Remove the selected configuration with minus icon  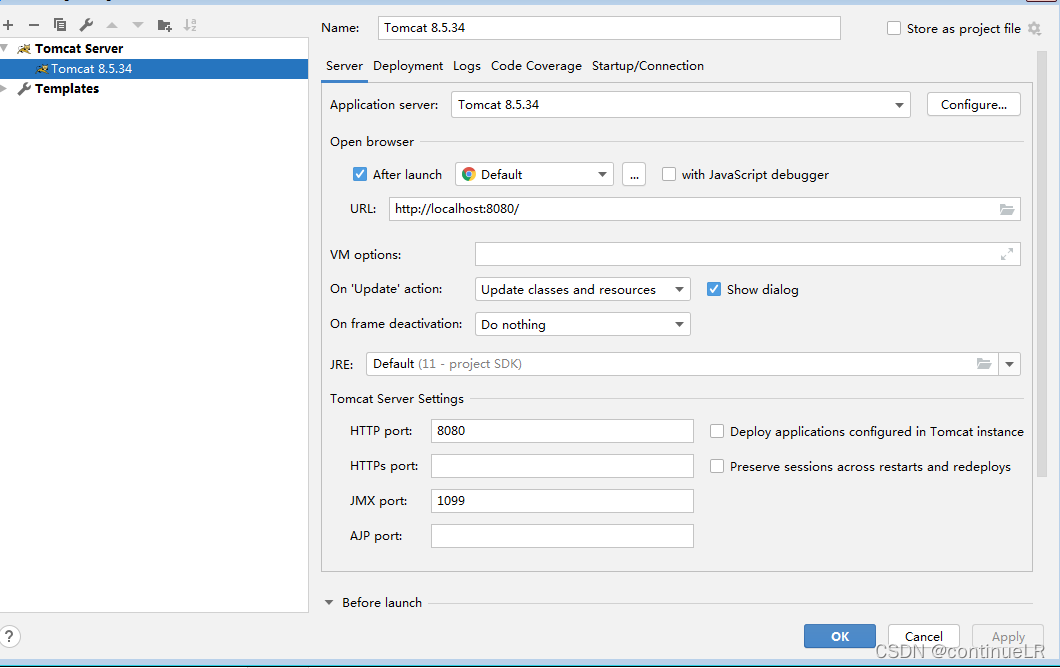(34, 25)
